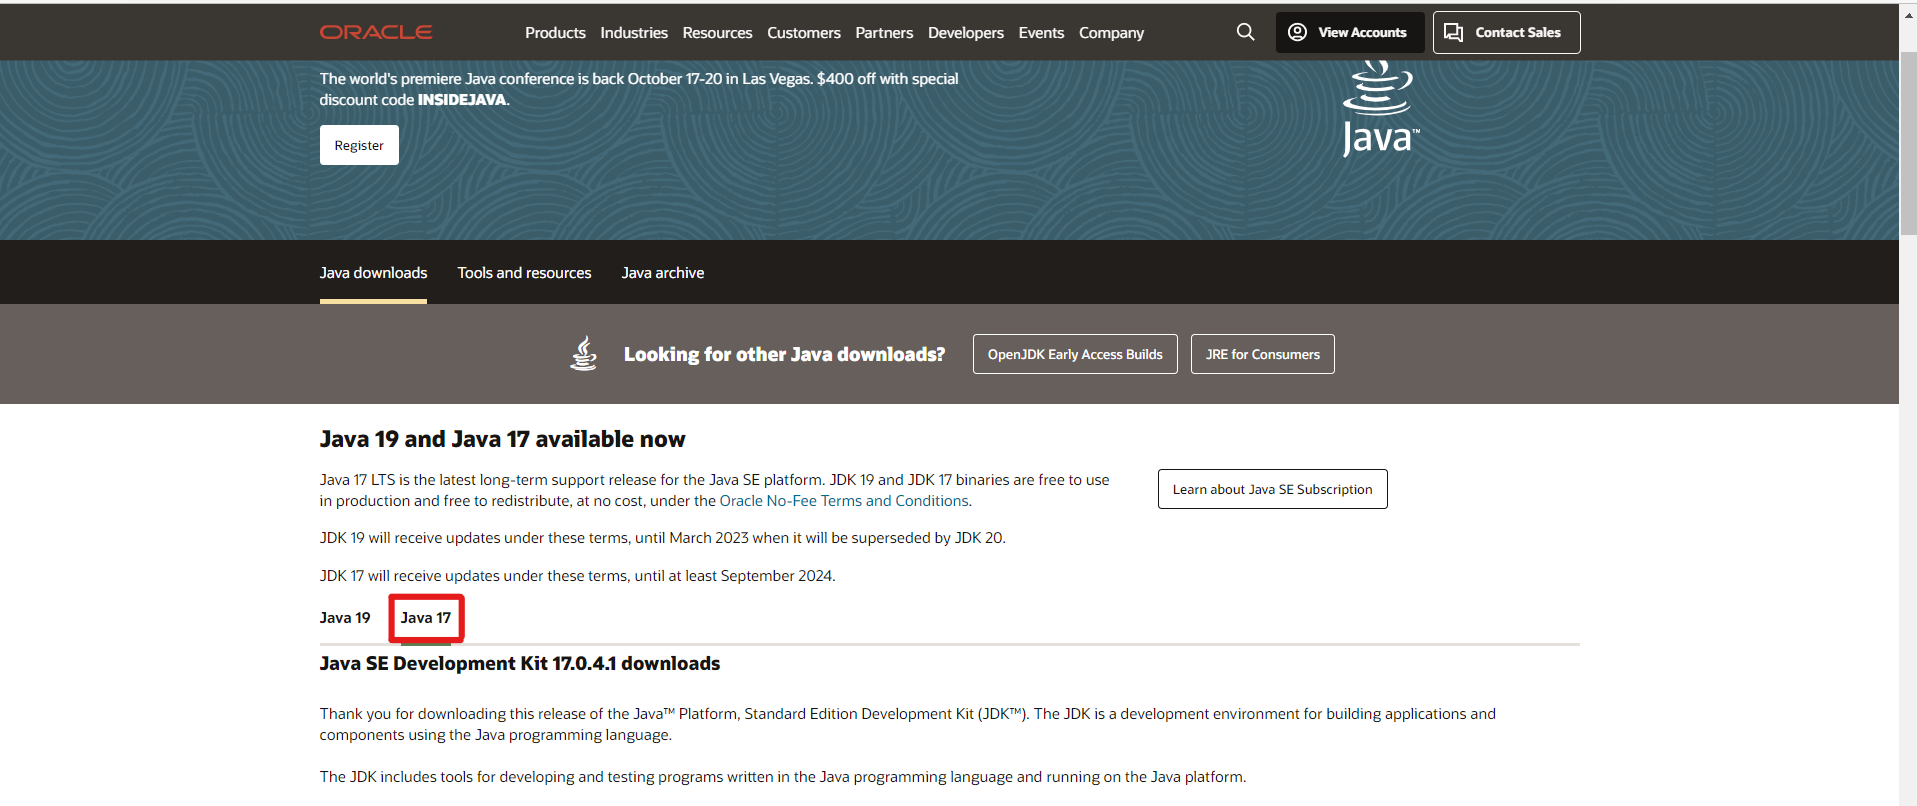This screenshot has width=1917, height=806.
Task: Open the Partners menu
Action: tap(884, 32)
